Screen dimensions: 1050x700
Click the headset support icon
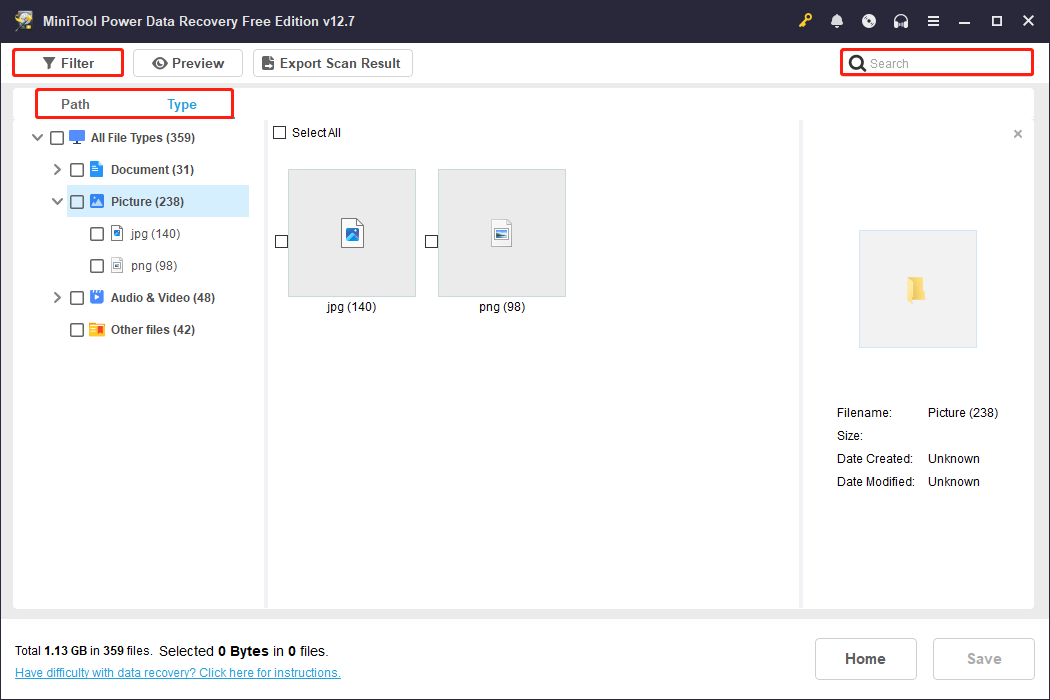(901, 20)
